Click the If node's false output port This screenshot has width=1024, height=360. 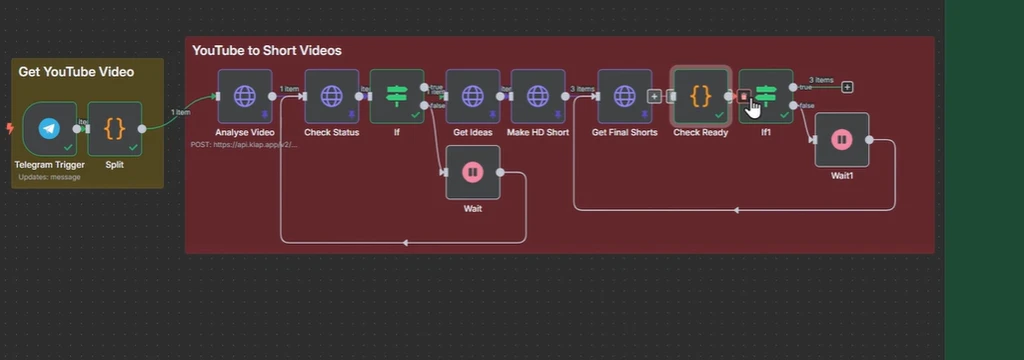point(424,105)
